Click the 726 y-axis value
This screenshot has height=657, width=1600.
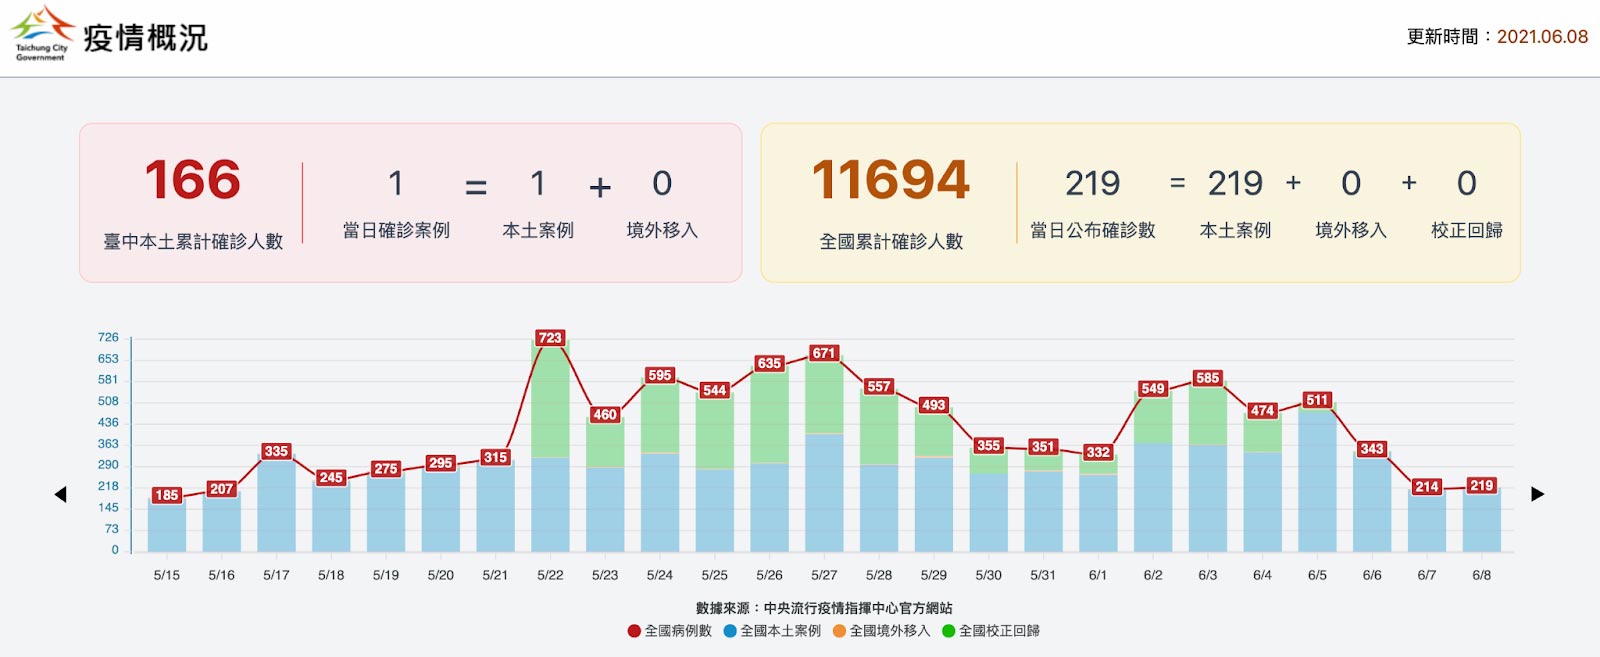(x=108, y=337)
